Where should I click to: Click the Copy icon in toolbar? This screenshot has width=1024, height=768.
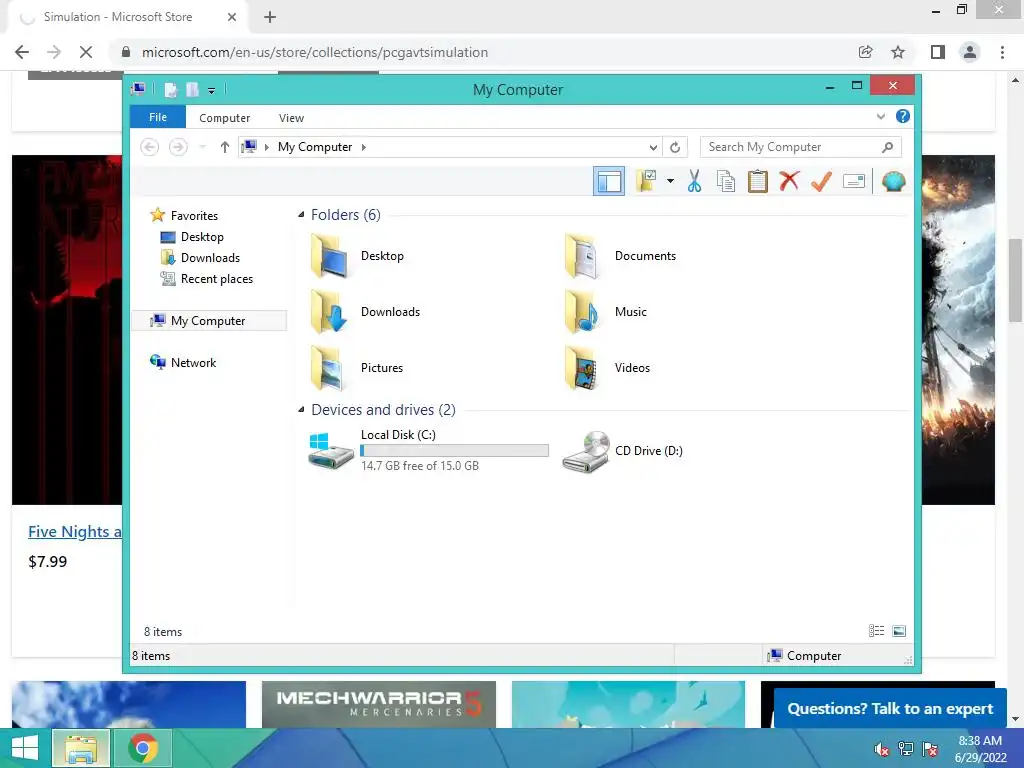[726, 181]
